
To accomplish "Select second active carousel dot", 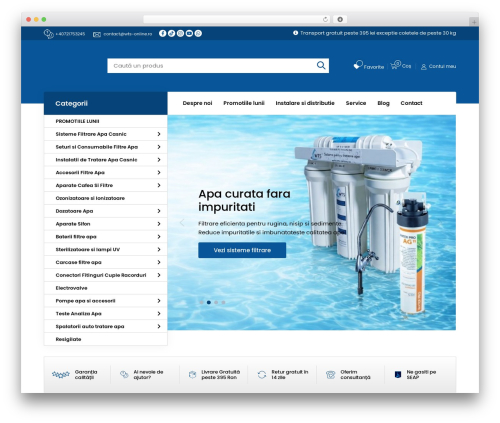I will tap(209, 302).
